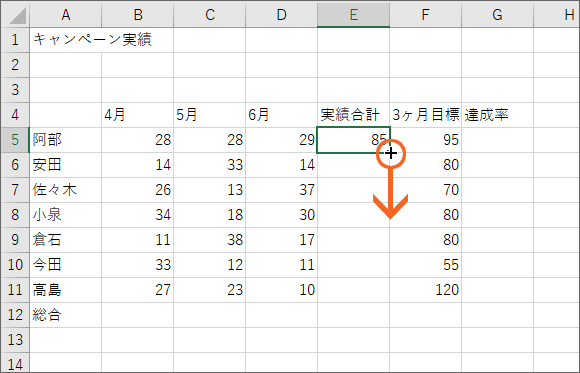Click empty 実績合計 cell for 高島
Viewport: 580px width, 373px height.
(353, 290)
